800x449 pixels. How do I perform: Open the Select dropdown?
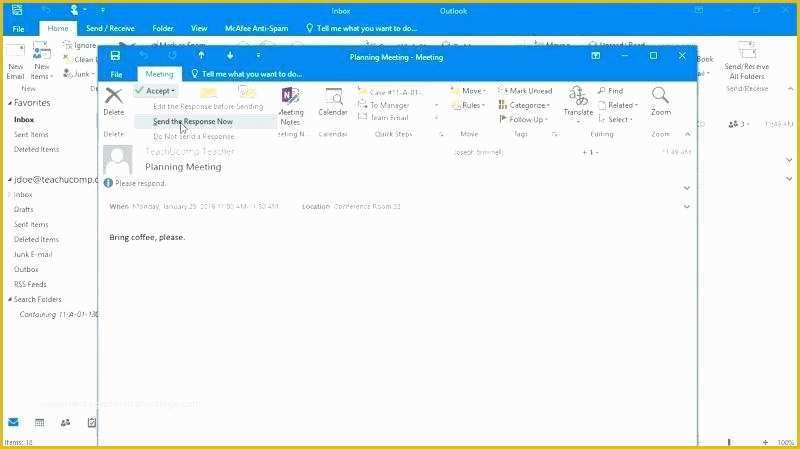pos(615,119)
